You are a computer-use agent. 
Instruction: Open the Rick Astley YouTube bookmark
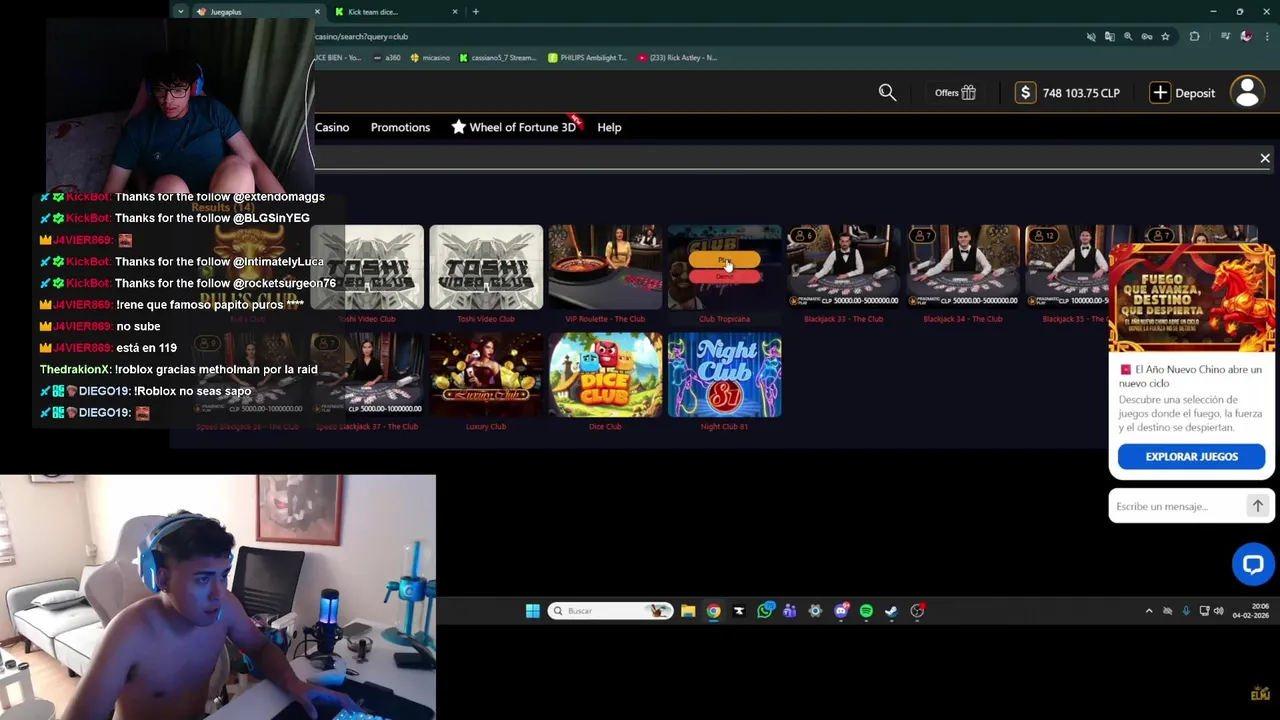point(678,58)
